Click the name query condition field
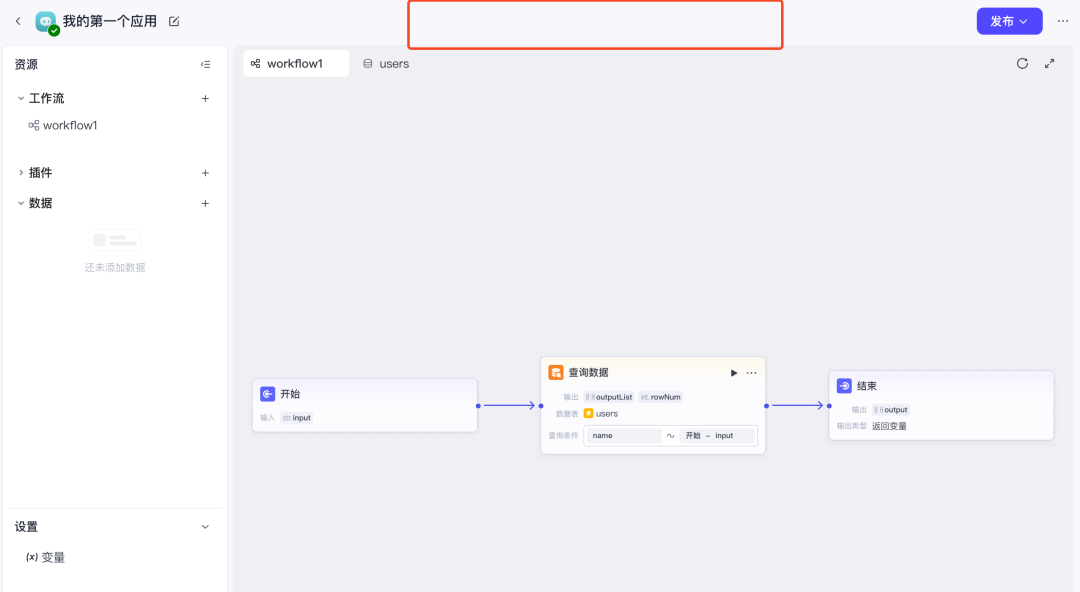This screenshot has width=1080, height=592. (625, 436)
